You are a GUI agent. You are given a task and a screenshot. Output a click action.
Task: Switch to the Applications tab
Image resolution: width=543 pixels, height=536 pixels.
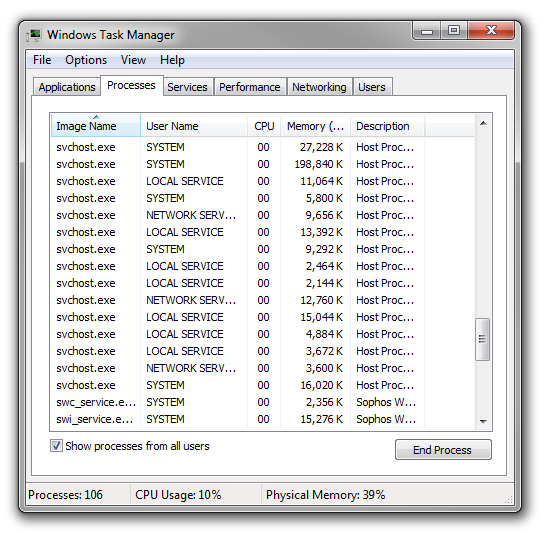coord(67,87)
